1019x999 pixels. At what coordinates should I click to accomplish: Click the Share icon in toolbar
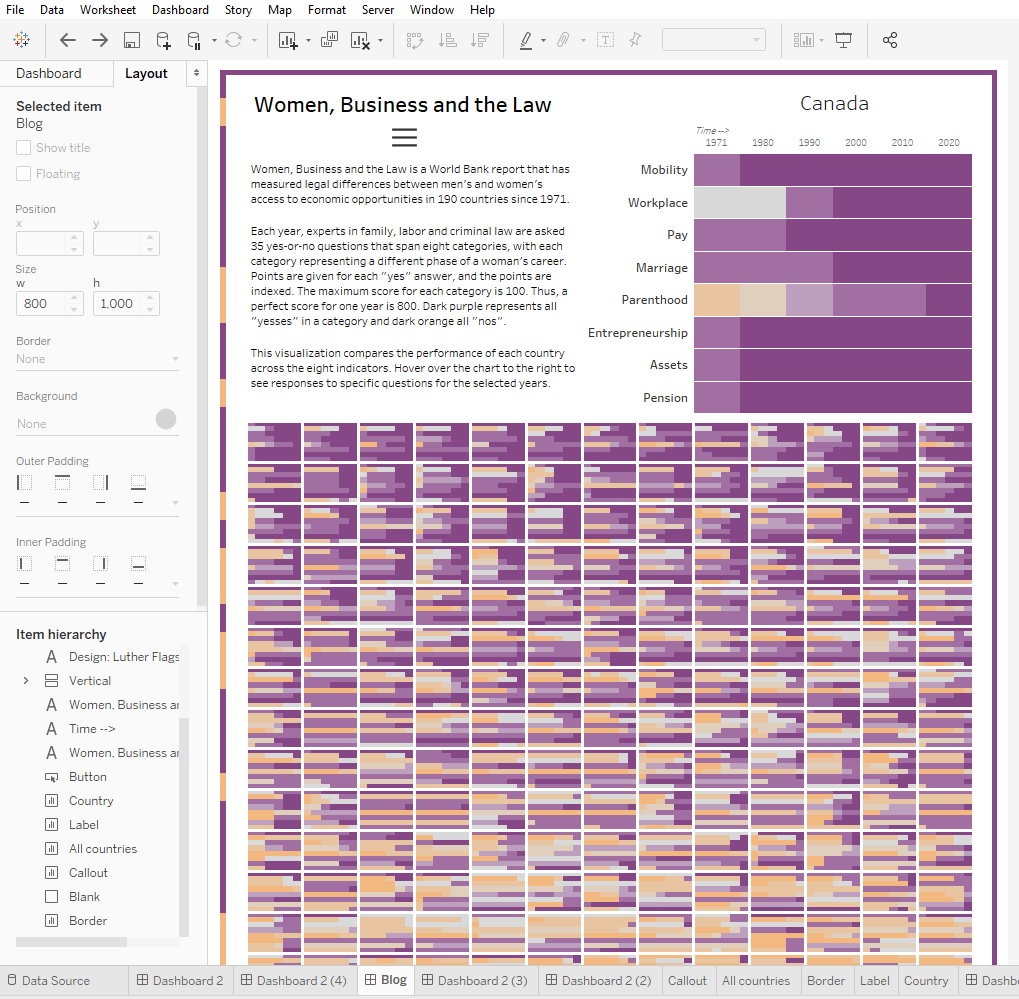coord(889,40)
